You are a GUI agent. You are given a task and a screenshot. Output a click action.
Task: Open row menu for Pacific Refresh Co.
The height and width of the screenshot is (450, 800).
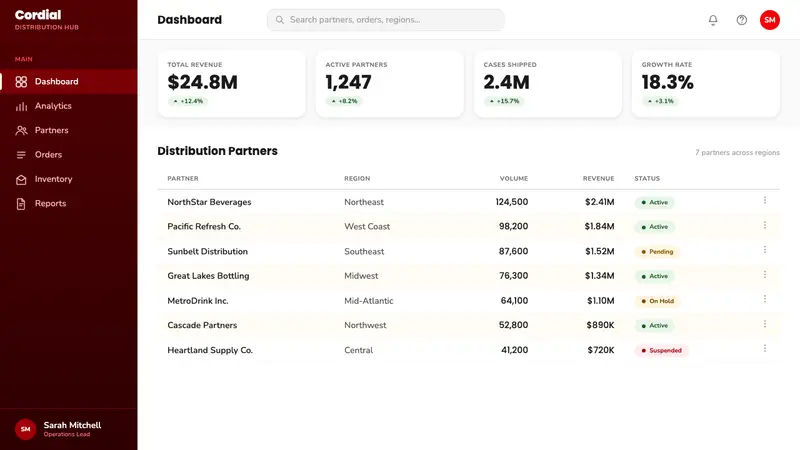pyautogui.click(x=764, y=225)
